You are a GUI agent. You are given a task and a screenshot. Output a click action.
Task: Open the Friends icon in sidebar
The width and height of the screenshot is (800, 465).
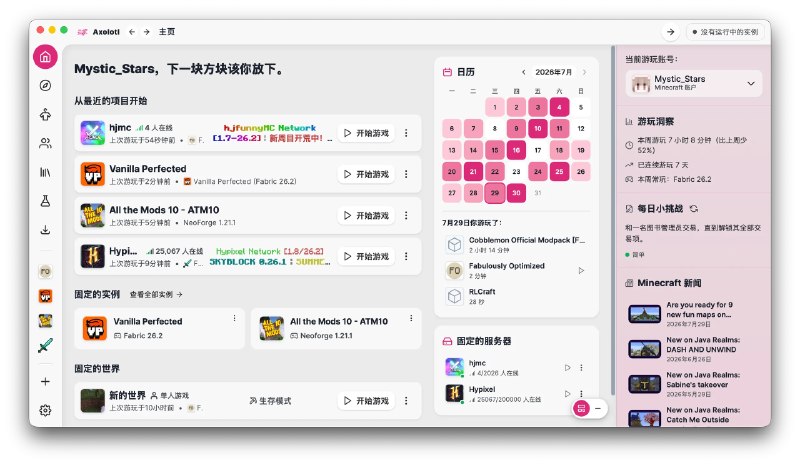[45, 143]
